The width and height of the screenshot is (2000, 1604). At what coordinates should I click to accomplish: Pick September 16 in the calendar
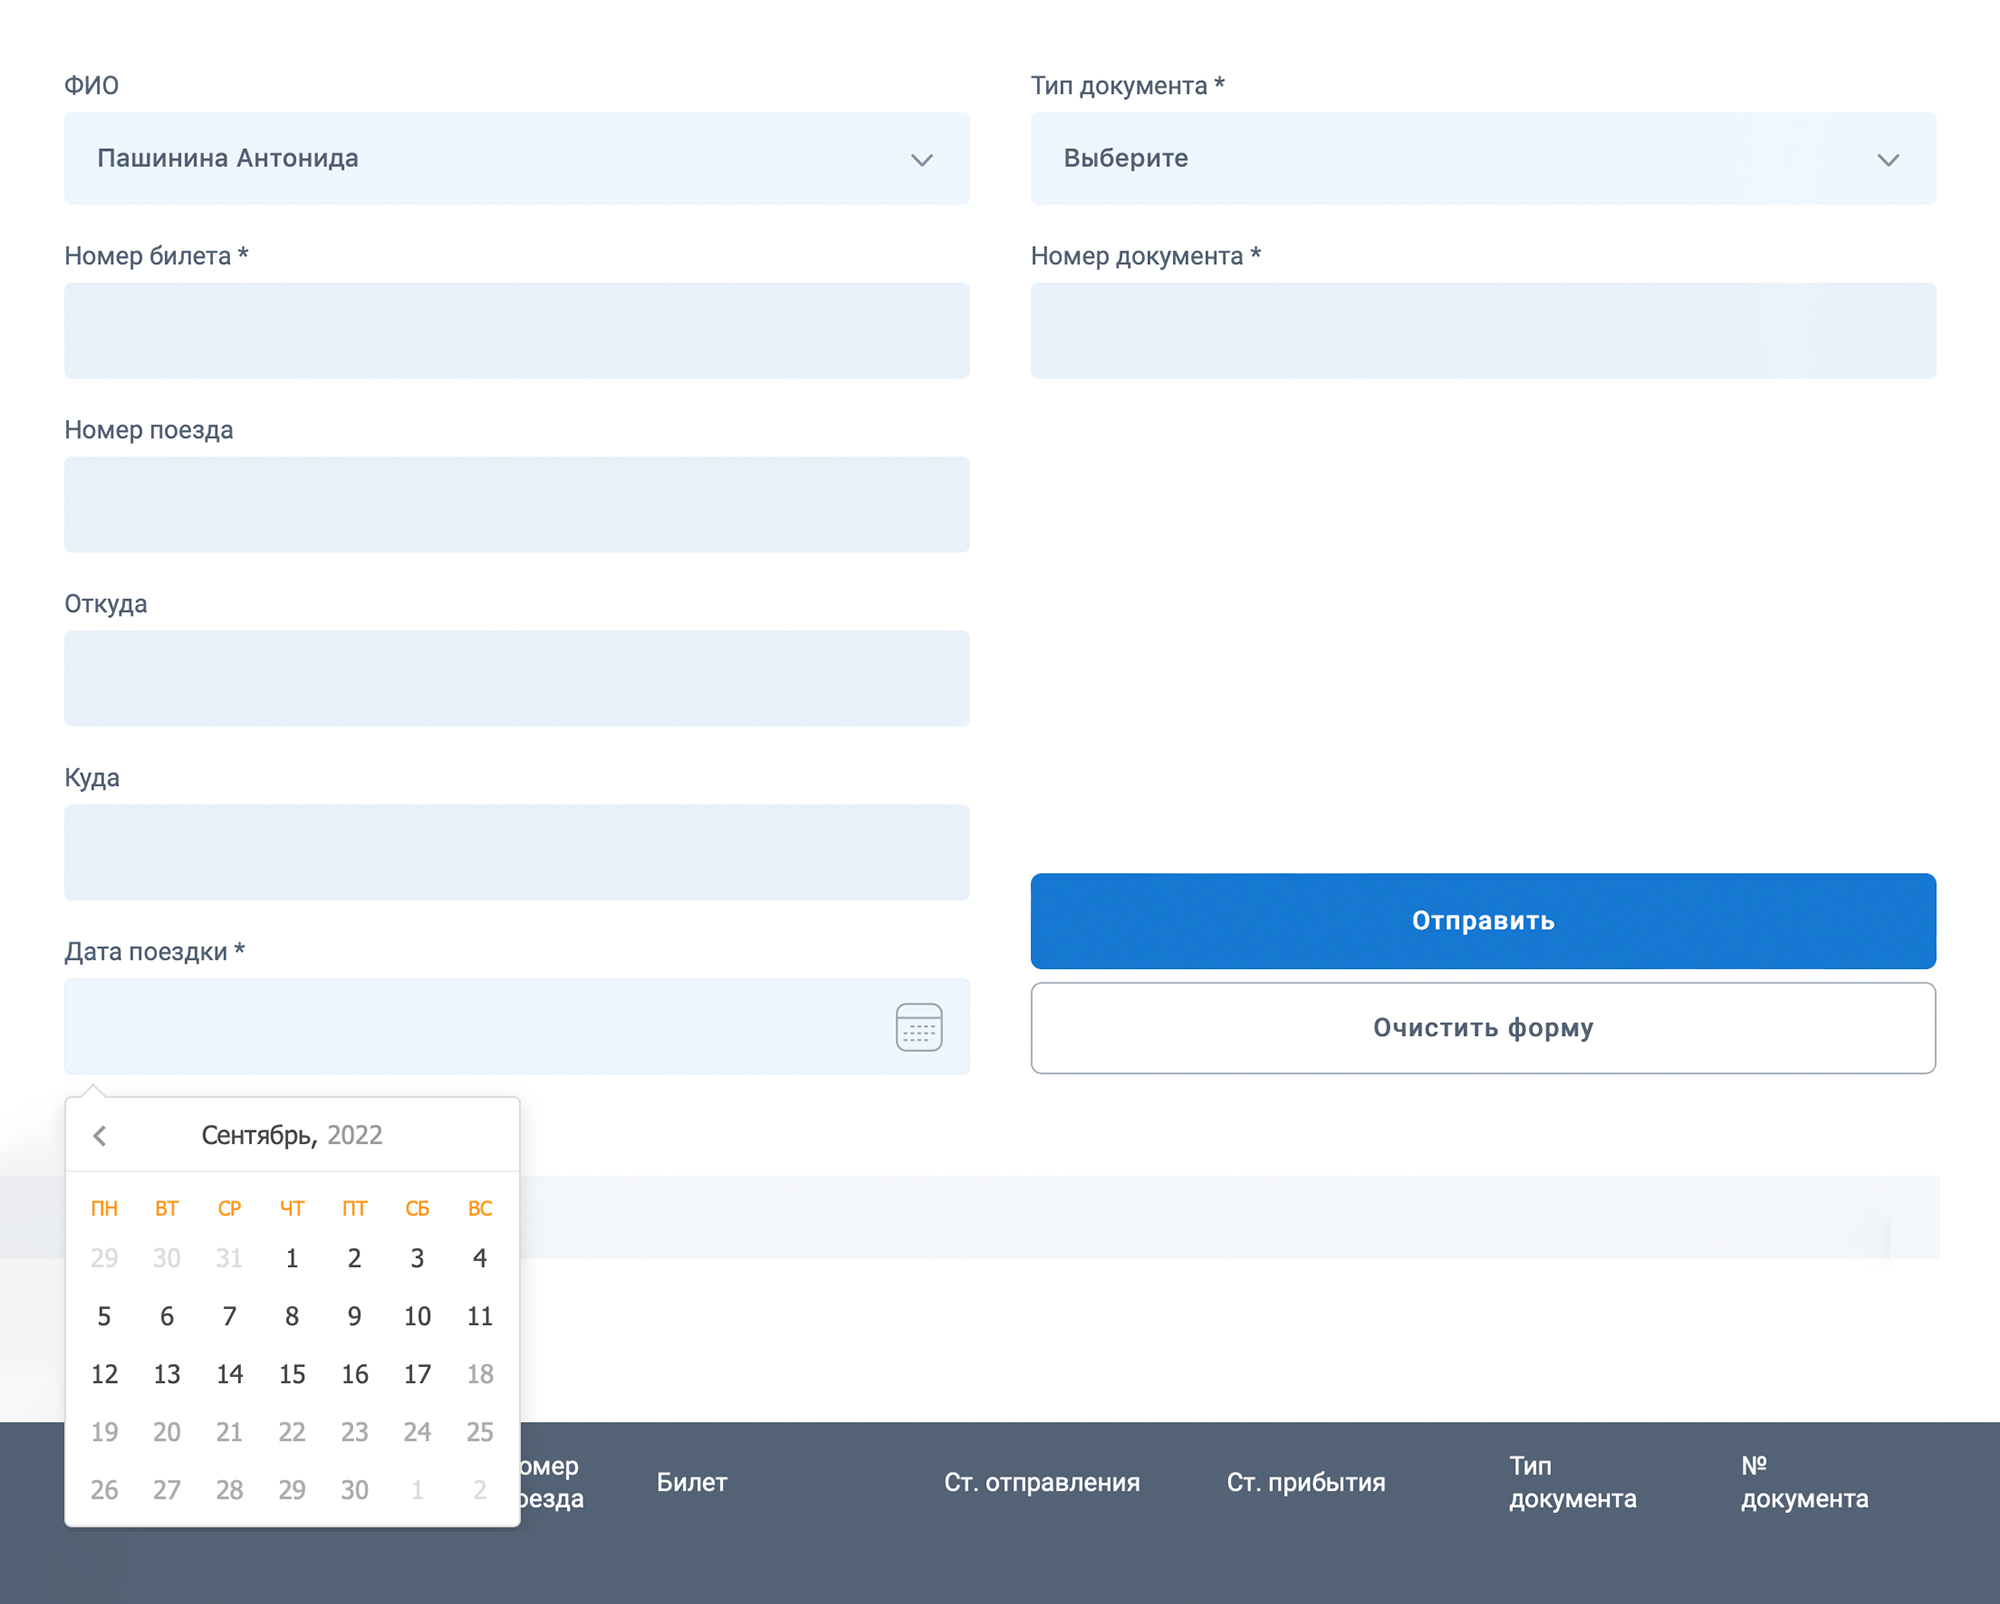click(x=354, y=1374)
